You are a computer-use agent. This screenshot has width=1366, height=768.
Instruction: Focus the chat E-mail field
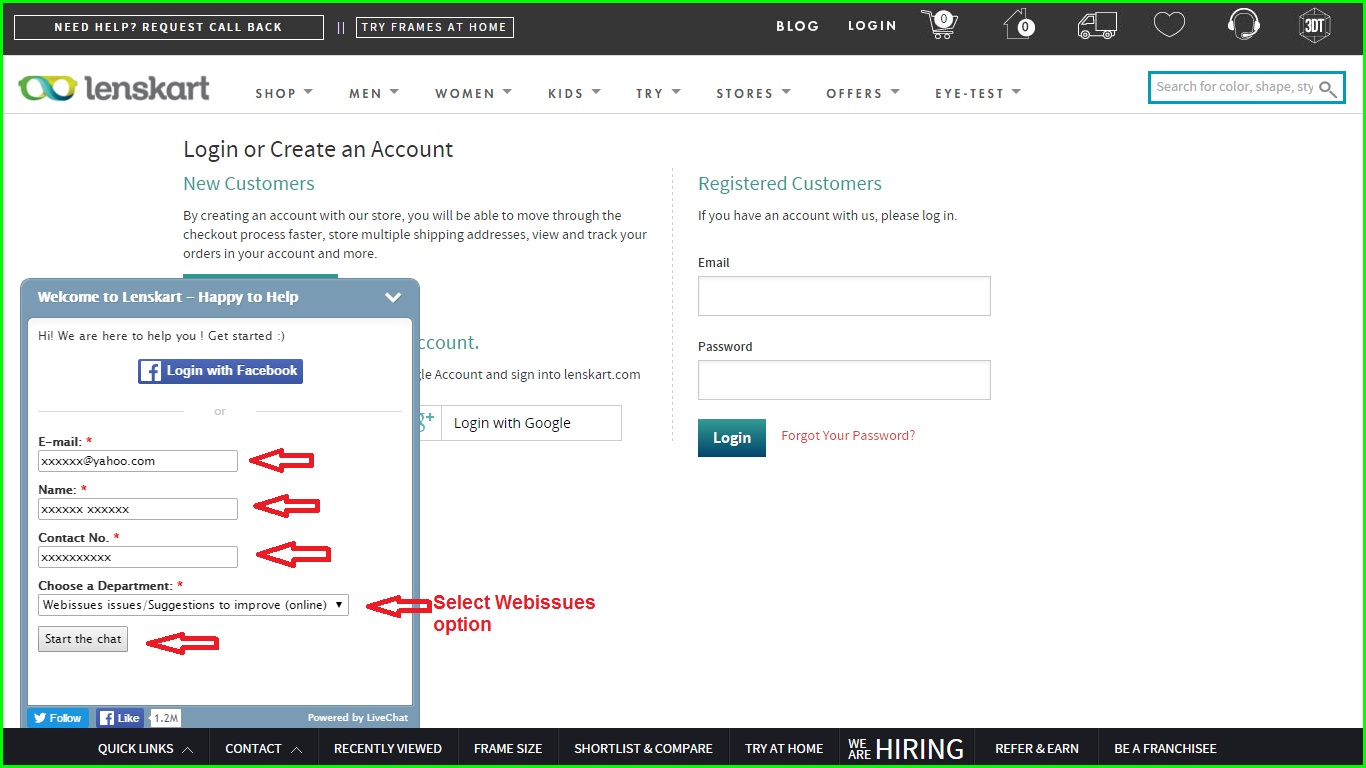(138, 461)
